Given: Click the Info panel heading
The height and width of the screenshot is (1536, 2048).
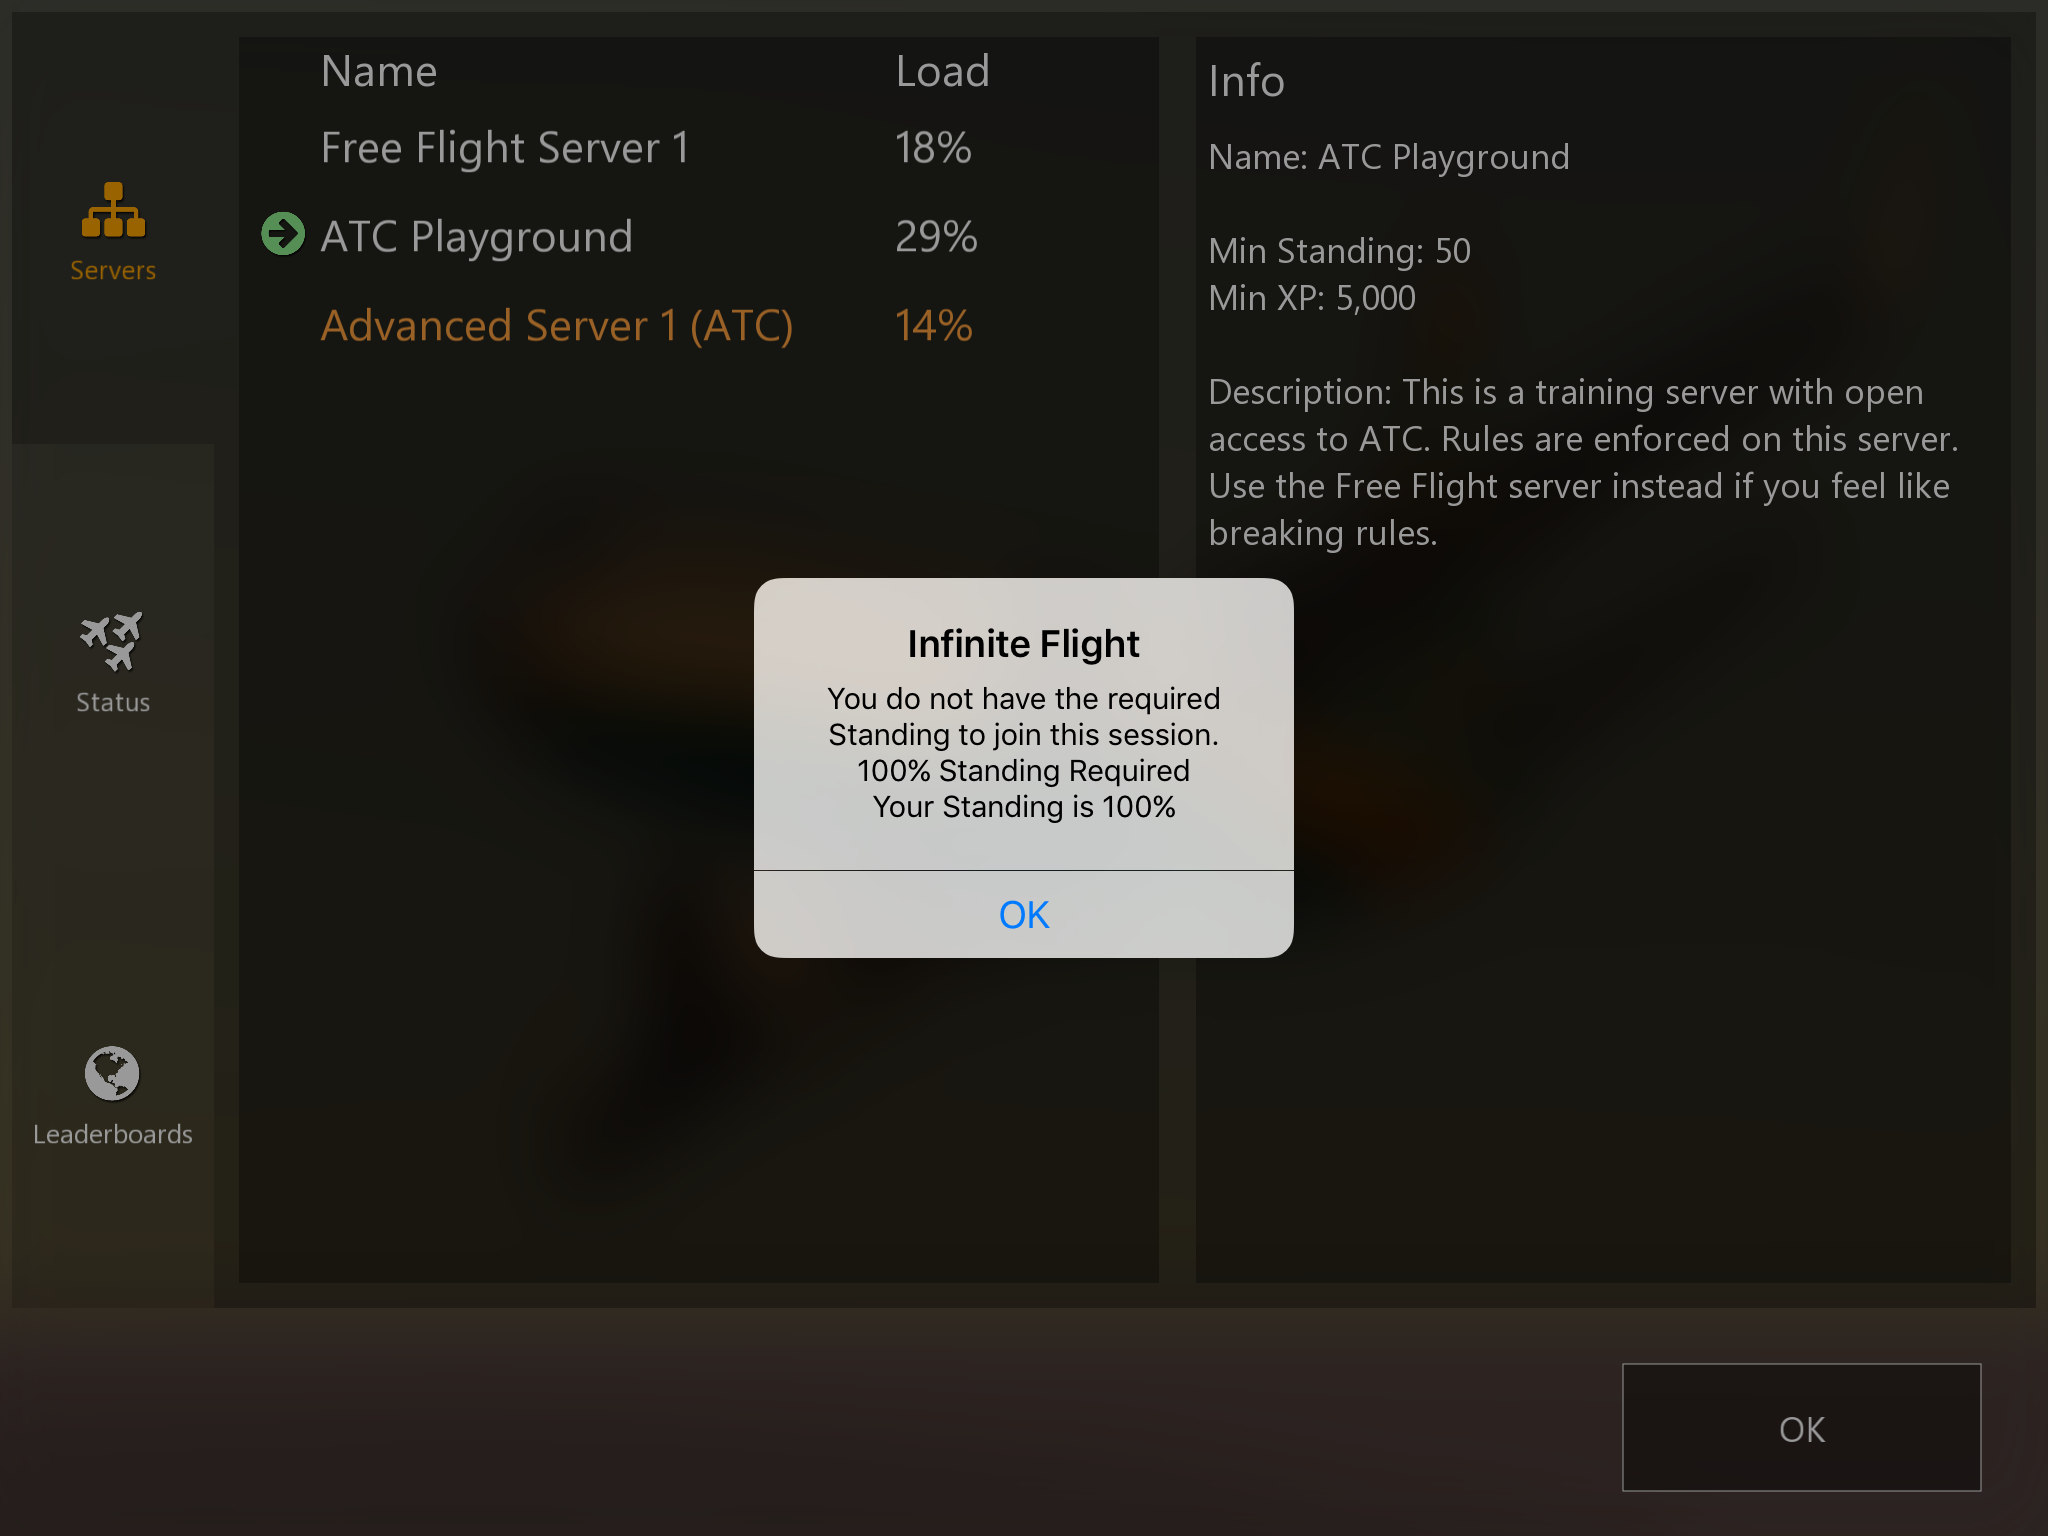Looking at the screenshot, I should coord(1246,81).
